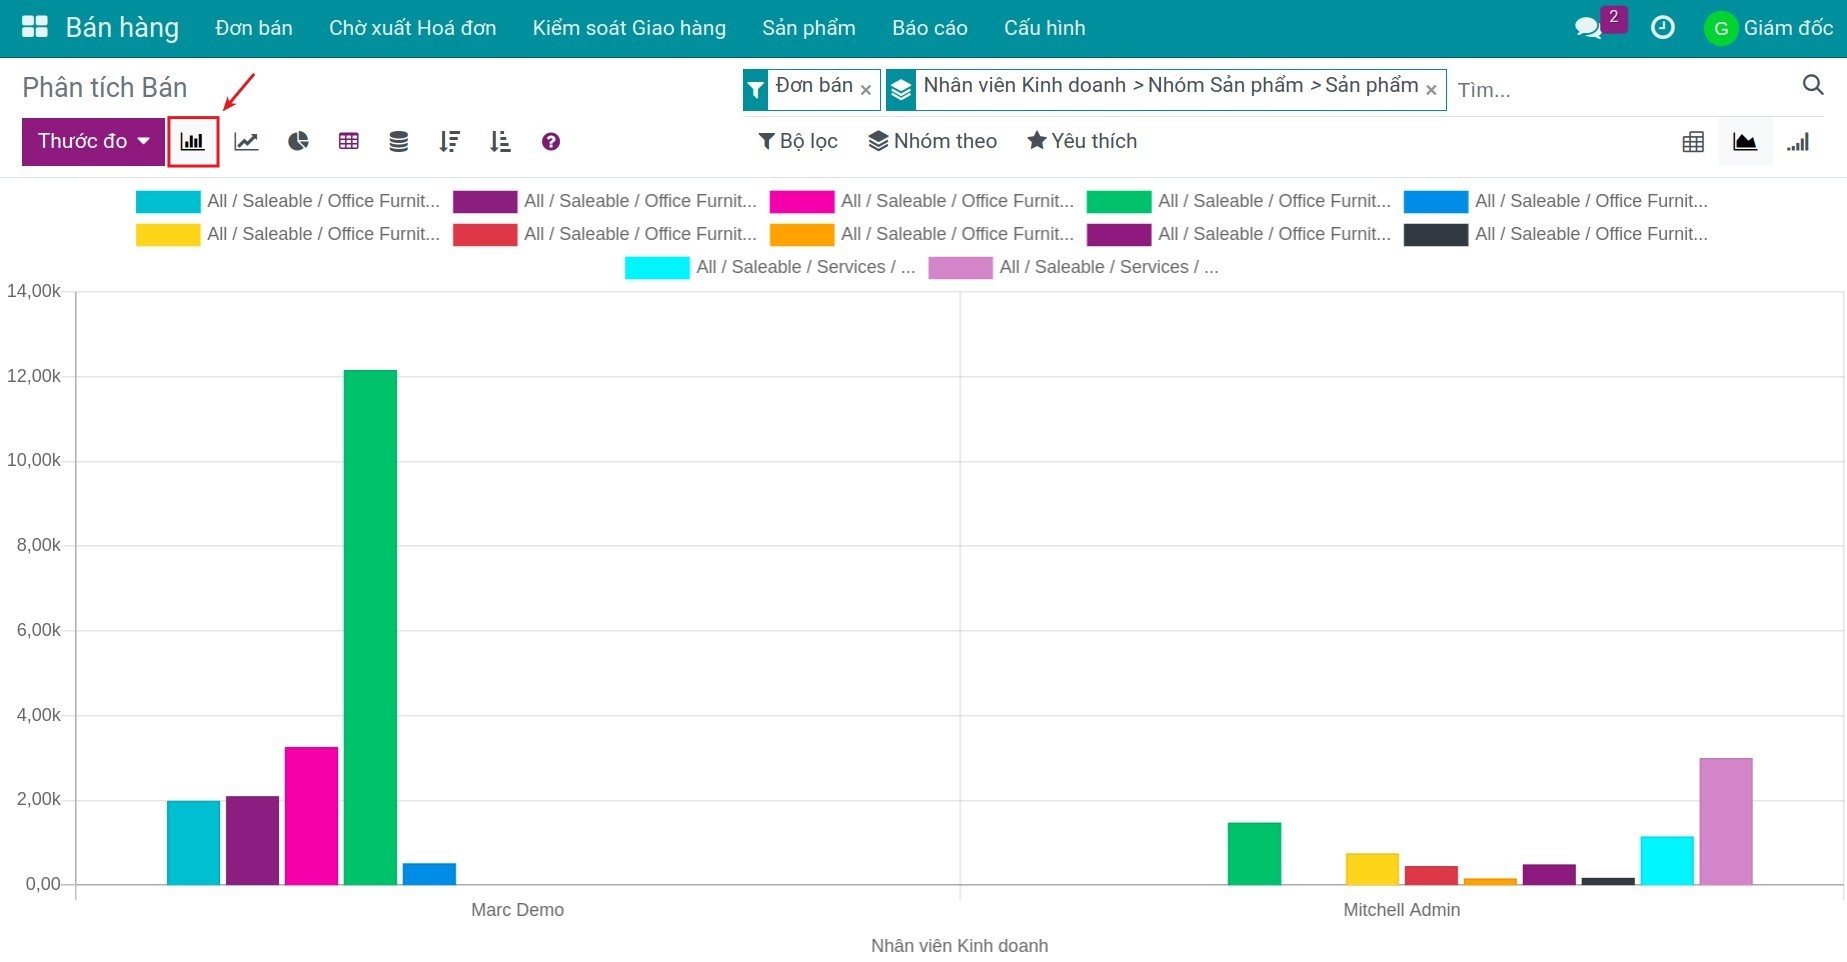Open the Báo cáo menu
The image size is (1847, 962).
tap(929, 28)
